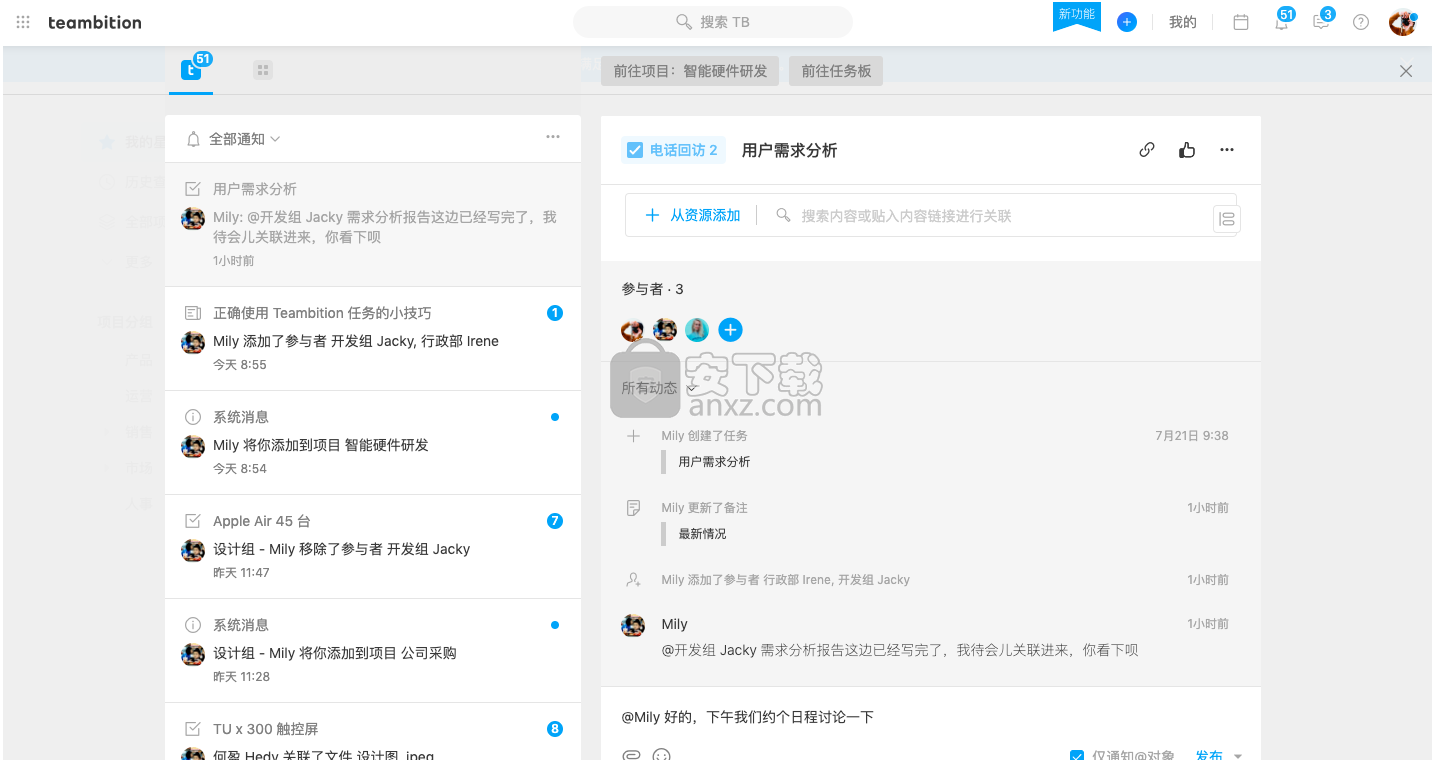Open the TU x 300 触控屏 notification
The height and width of the screenshot is (760, 1437).
click(373, 731)
